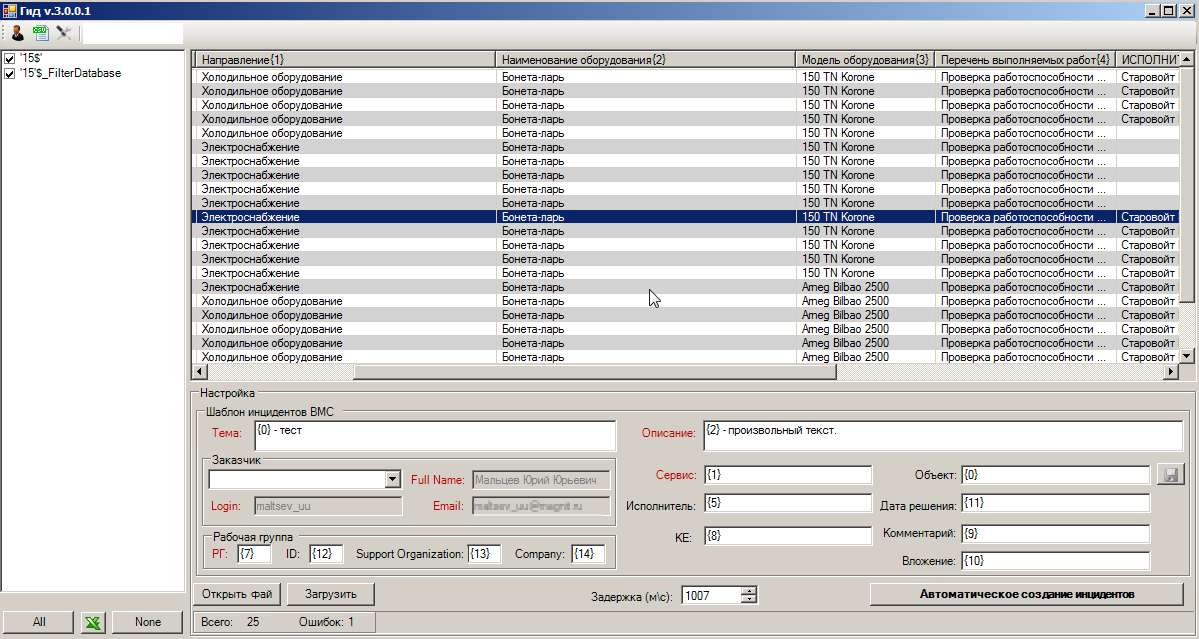Click the All button
The height and width of the screenshot is (639, 1199).
point(39,622)
